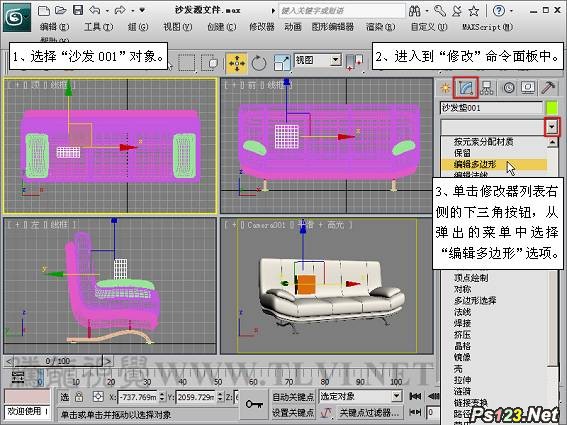
Task: Click the communication center satellite icon
Action: (x=457, y=11)
